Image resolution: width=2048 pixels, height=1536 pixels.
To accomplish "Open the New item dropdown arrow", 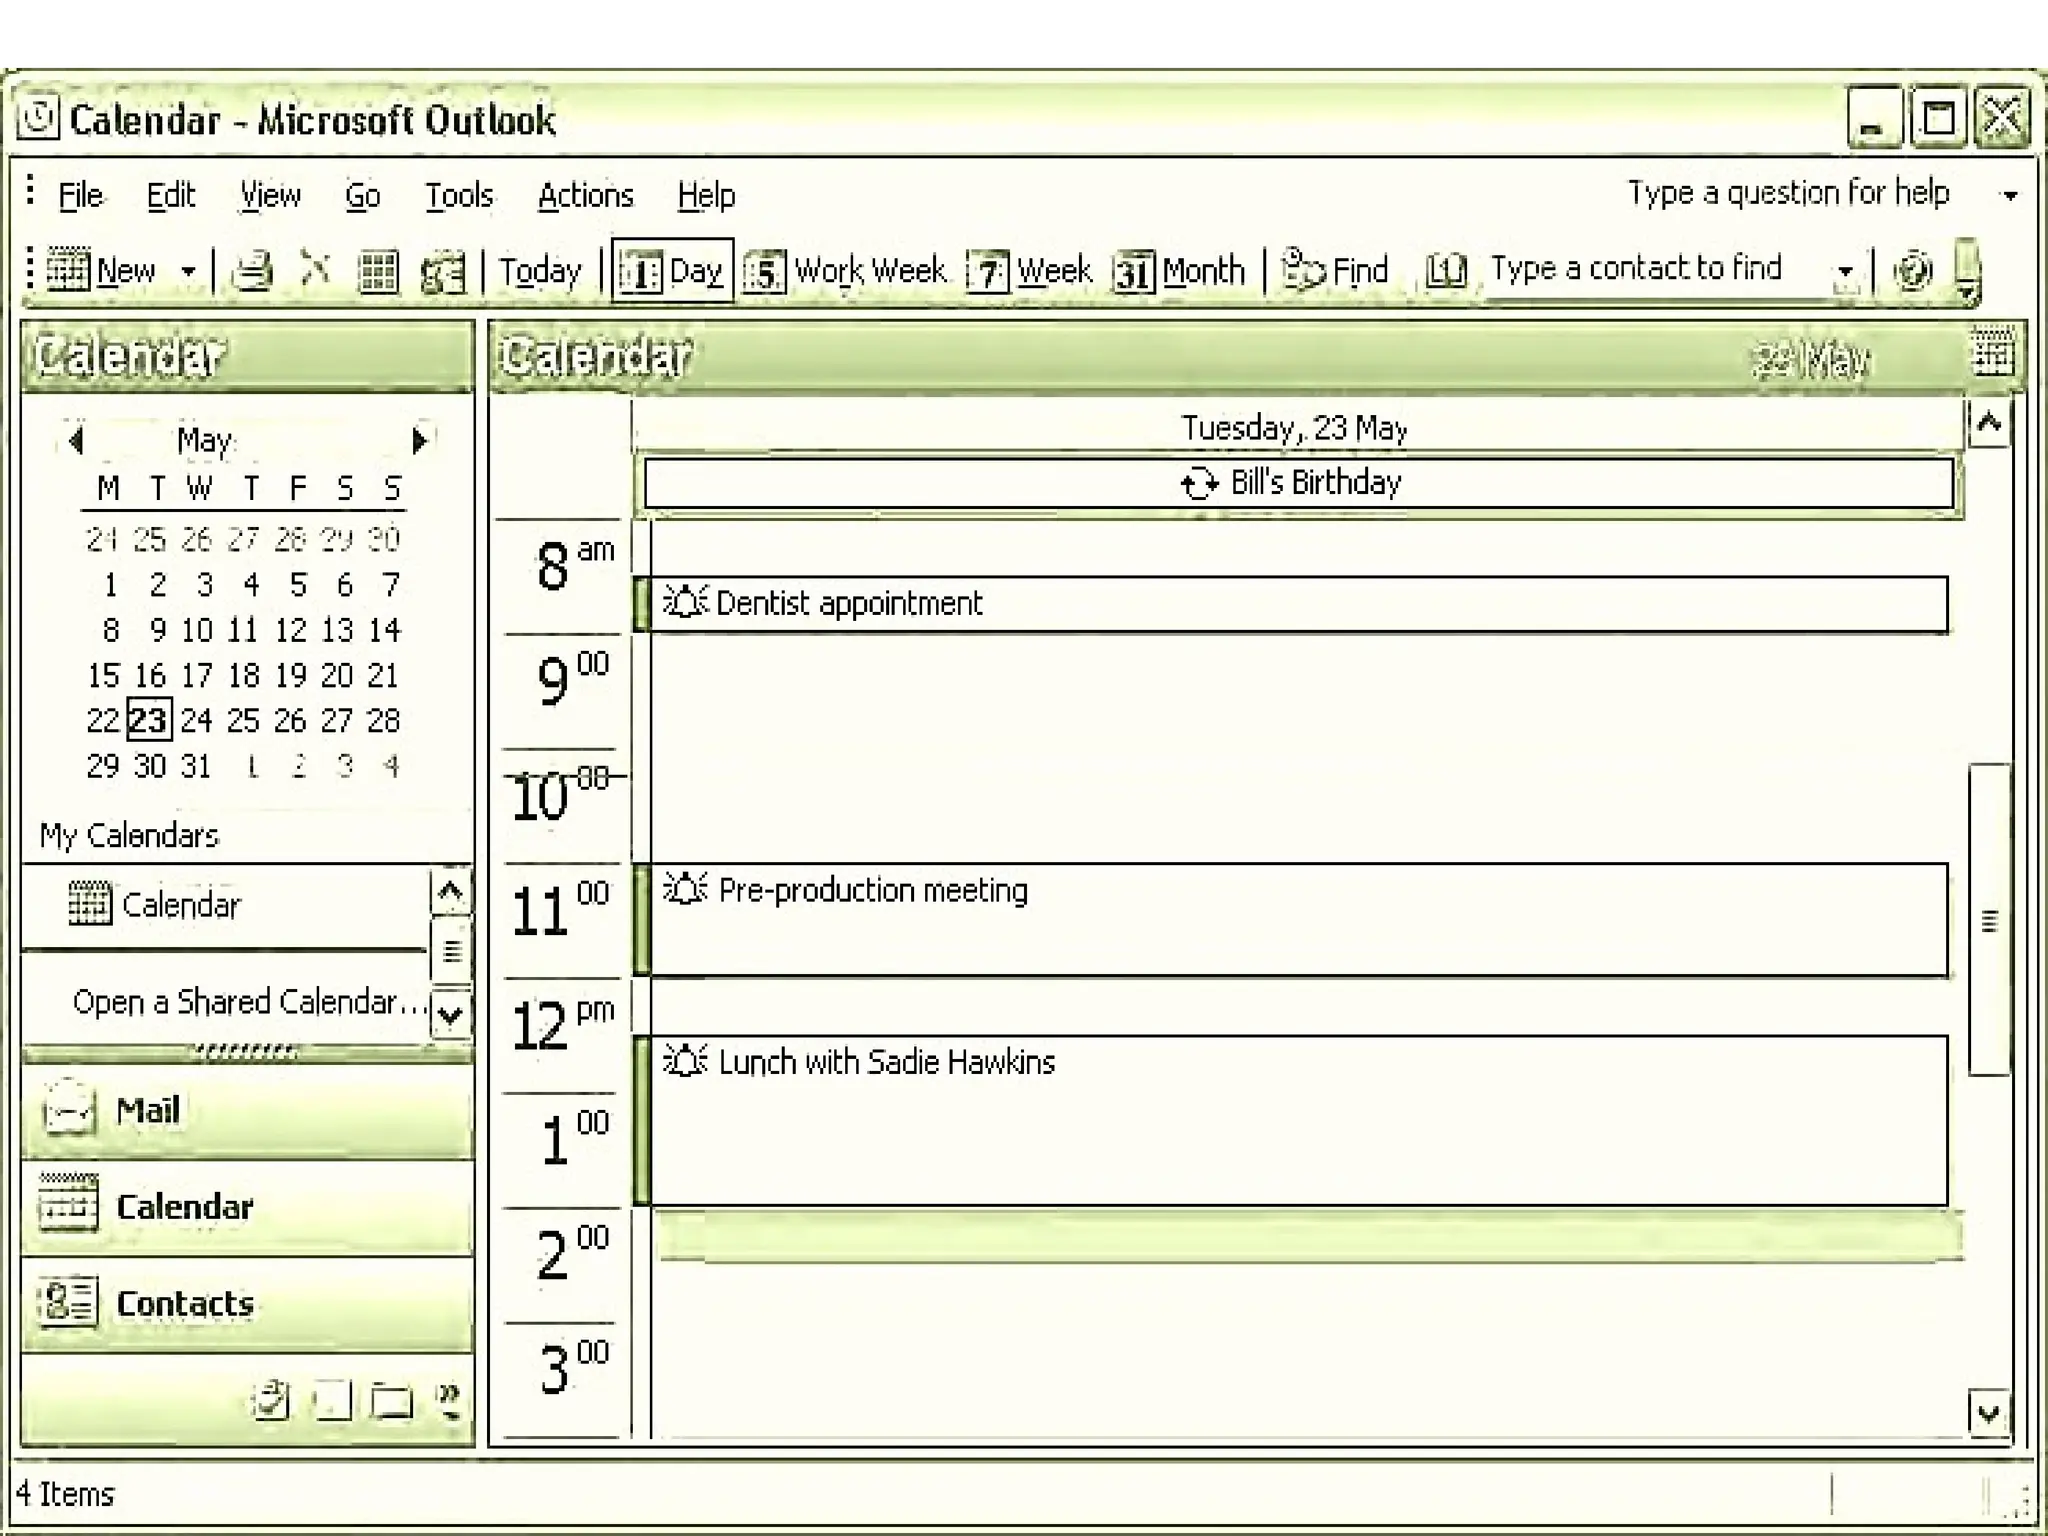I will (188, 271).
